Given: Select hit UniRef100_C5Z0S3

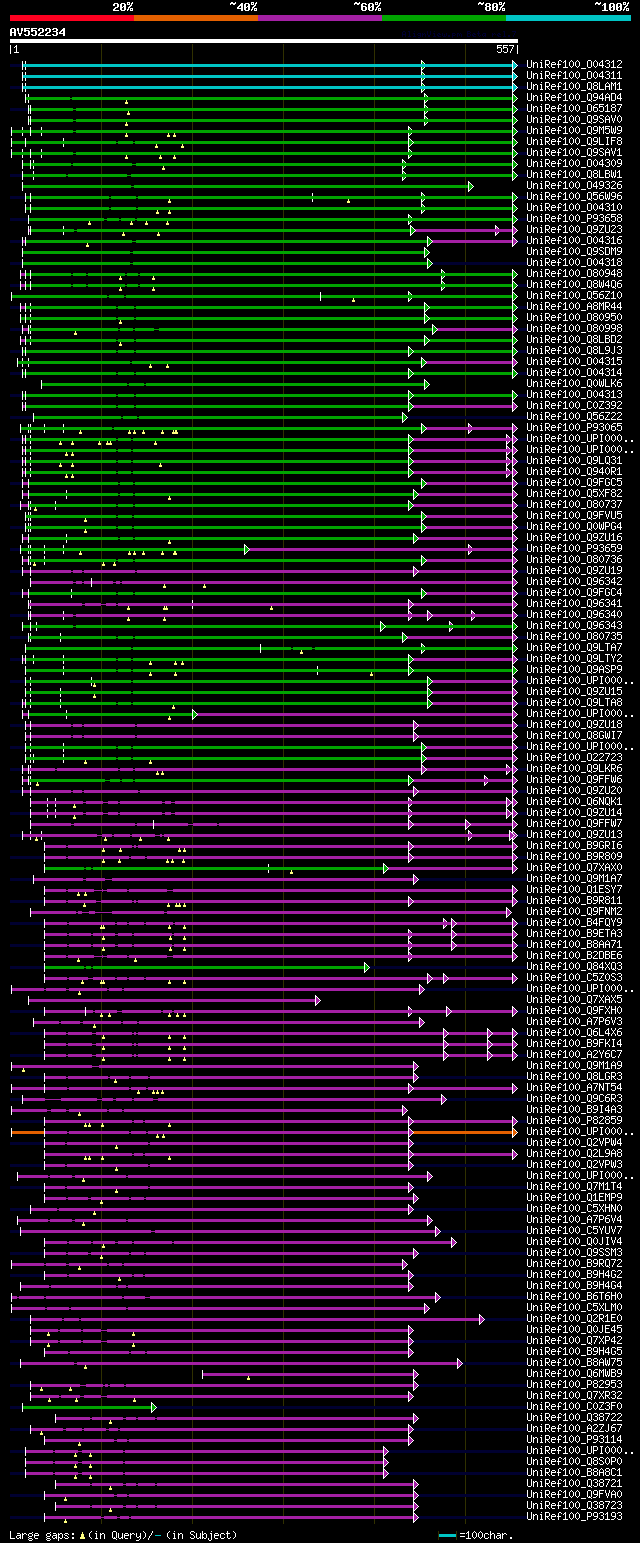Looking at the screenshot, I should 574,978.
